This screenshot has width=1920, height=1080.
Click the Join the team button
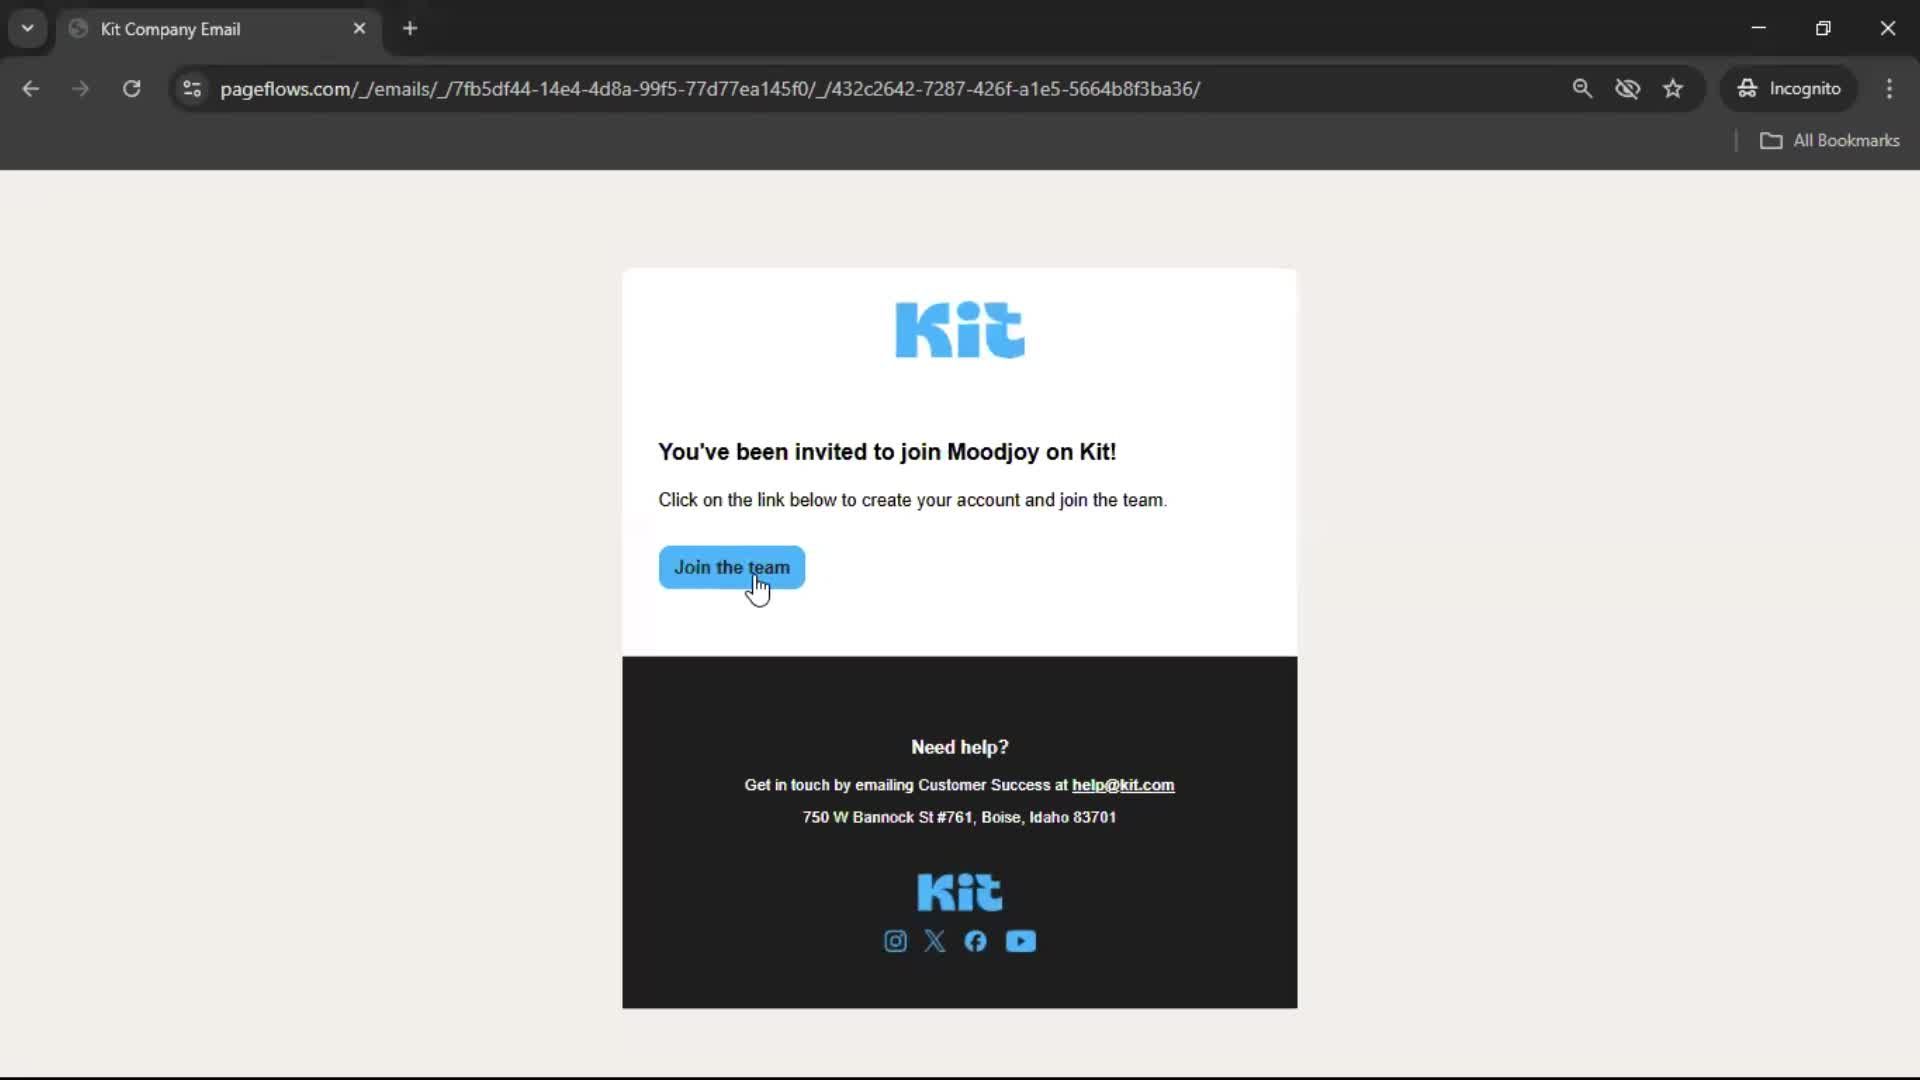click(731, 567)
